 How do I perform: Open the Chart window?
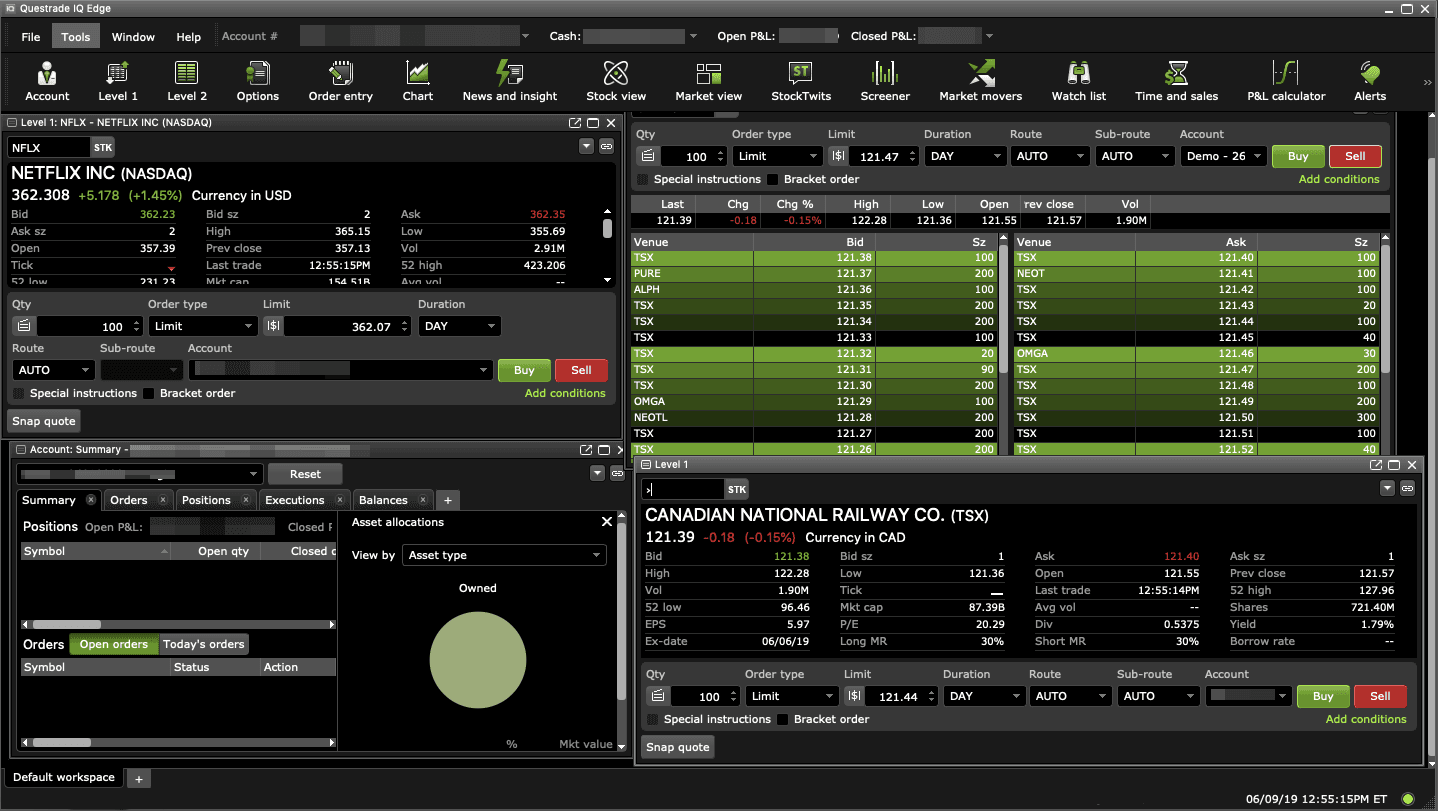(x=417, y=80)
